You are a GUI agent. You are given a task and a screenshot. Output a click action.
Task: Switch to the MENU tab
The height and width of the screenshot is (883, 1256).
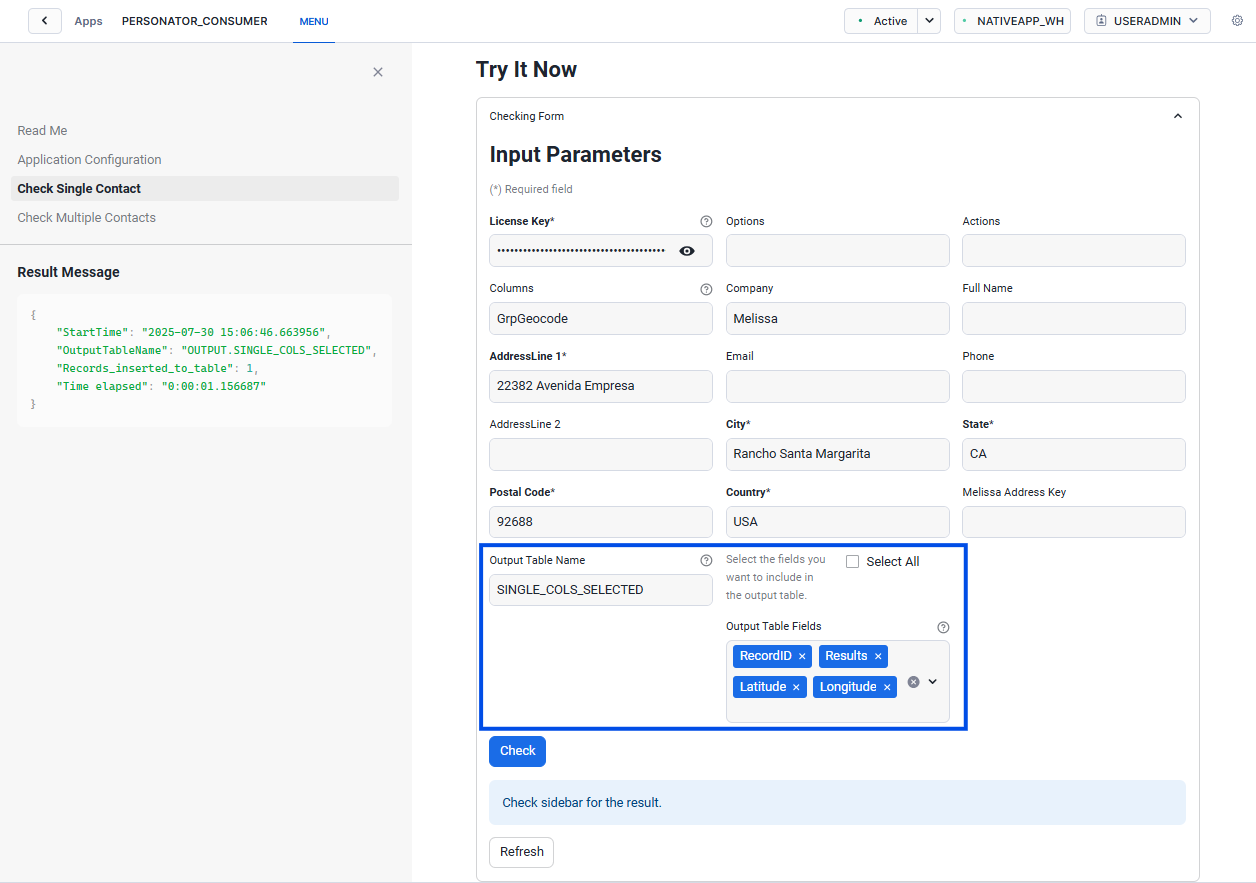(x=314, y=21)
